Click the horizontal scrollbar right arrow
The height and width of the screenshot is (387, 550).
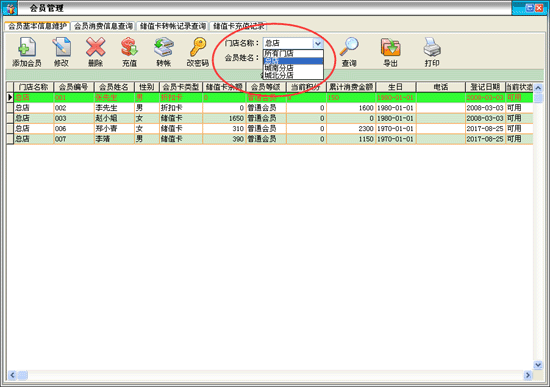pyautogui.click(x=528, y=375)
